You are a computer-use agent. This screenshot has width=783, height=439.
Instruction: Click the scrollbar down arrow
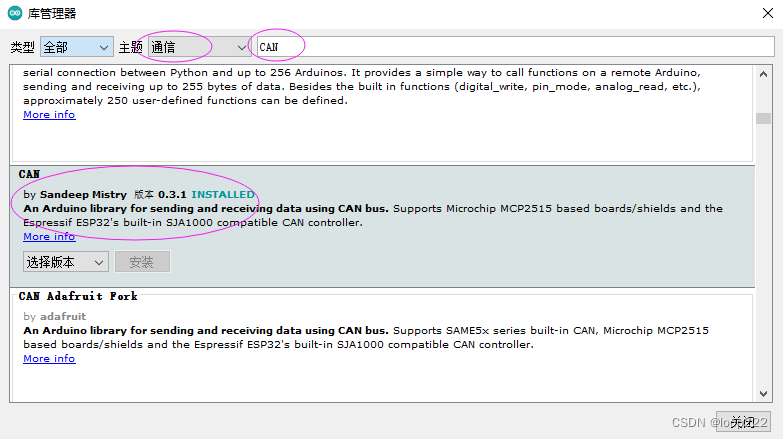point(763,394)
